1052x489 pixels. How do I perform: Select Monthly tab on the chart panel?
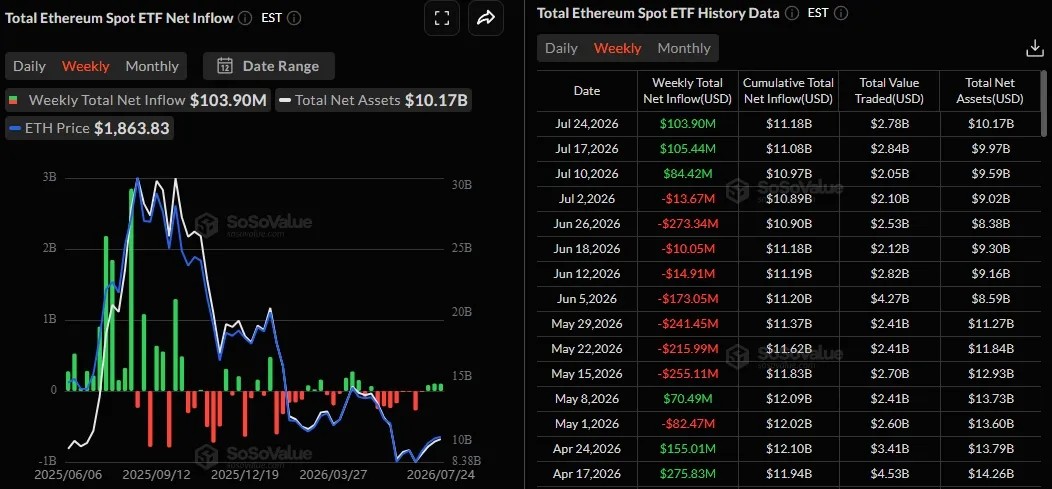tap(152, 66)
